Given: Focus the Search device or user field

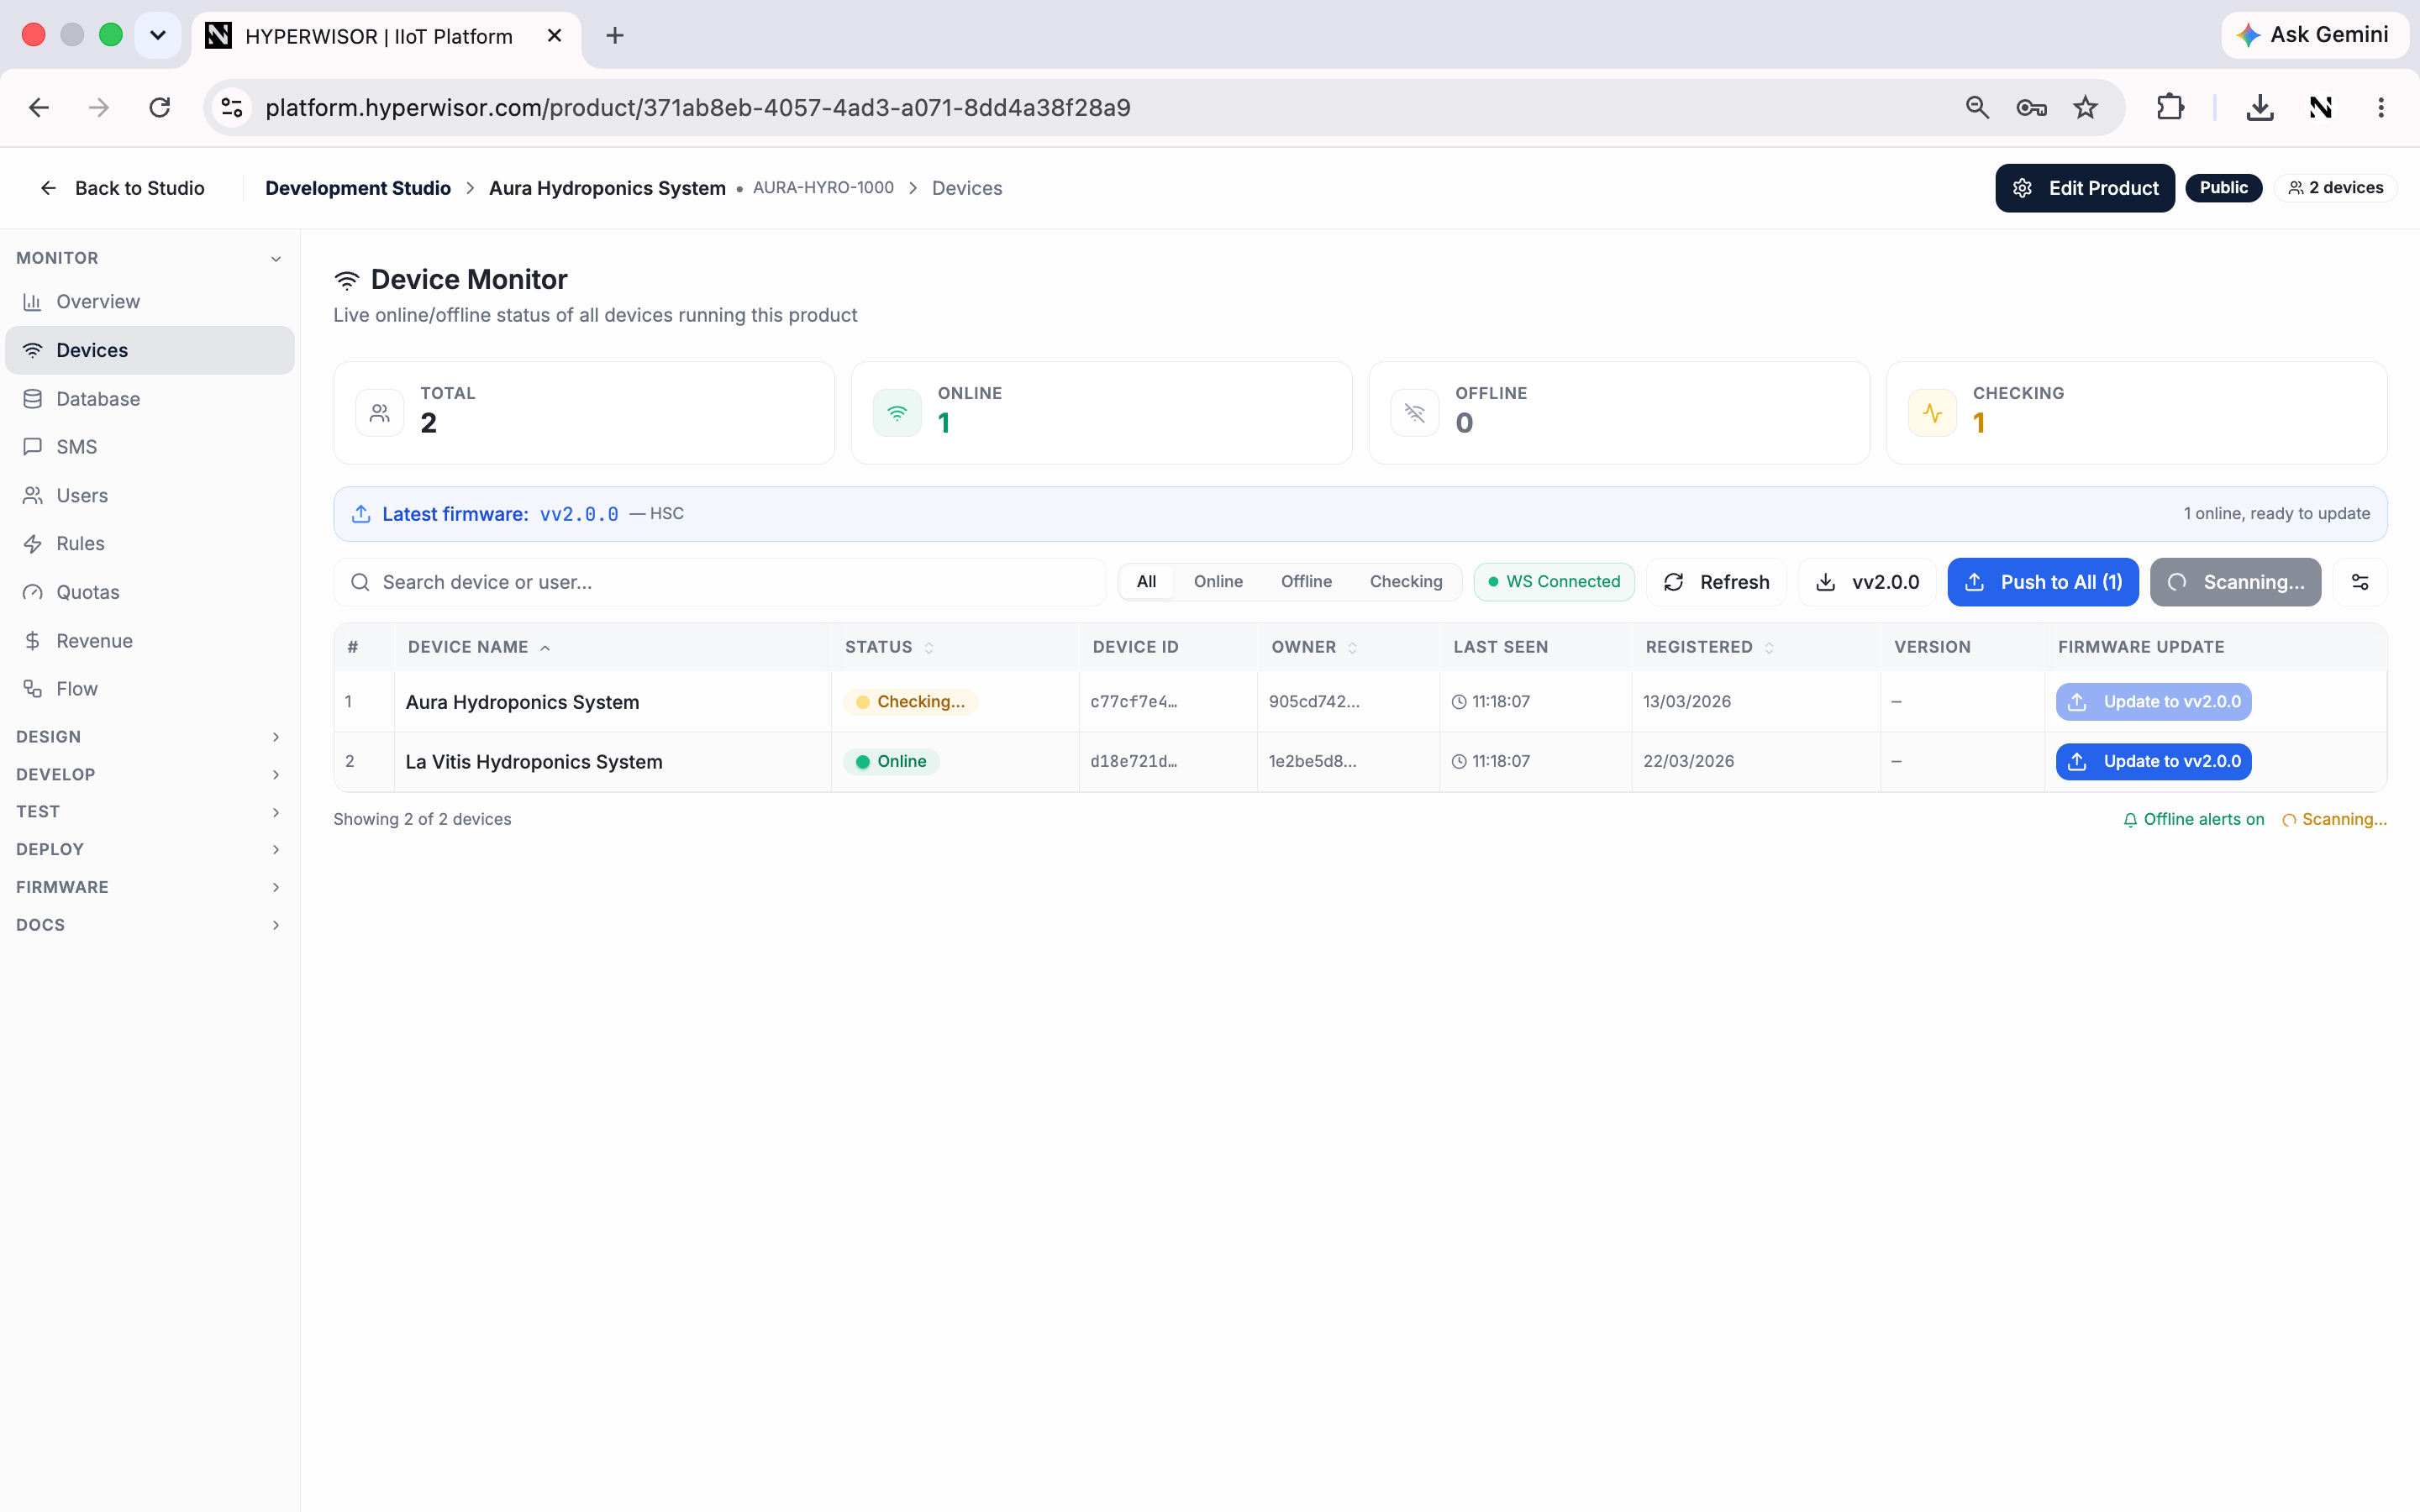Looking at the screenshot, I should 720,582.
